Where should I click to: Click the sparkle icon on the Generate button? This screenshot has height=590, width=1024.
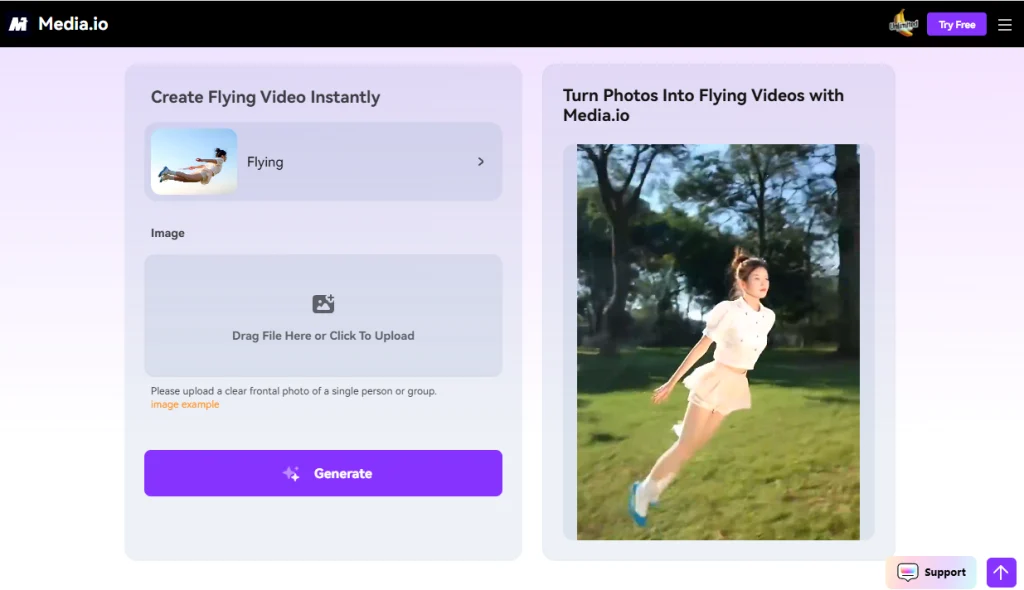click(291, 473)
